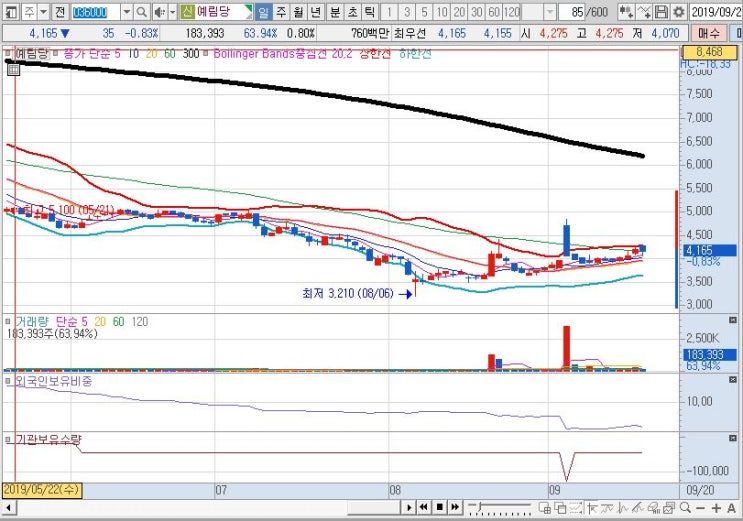Select the 5 interval button

(424, 12)
